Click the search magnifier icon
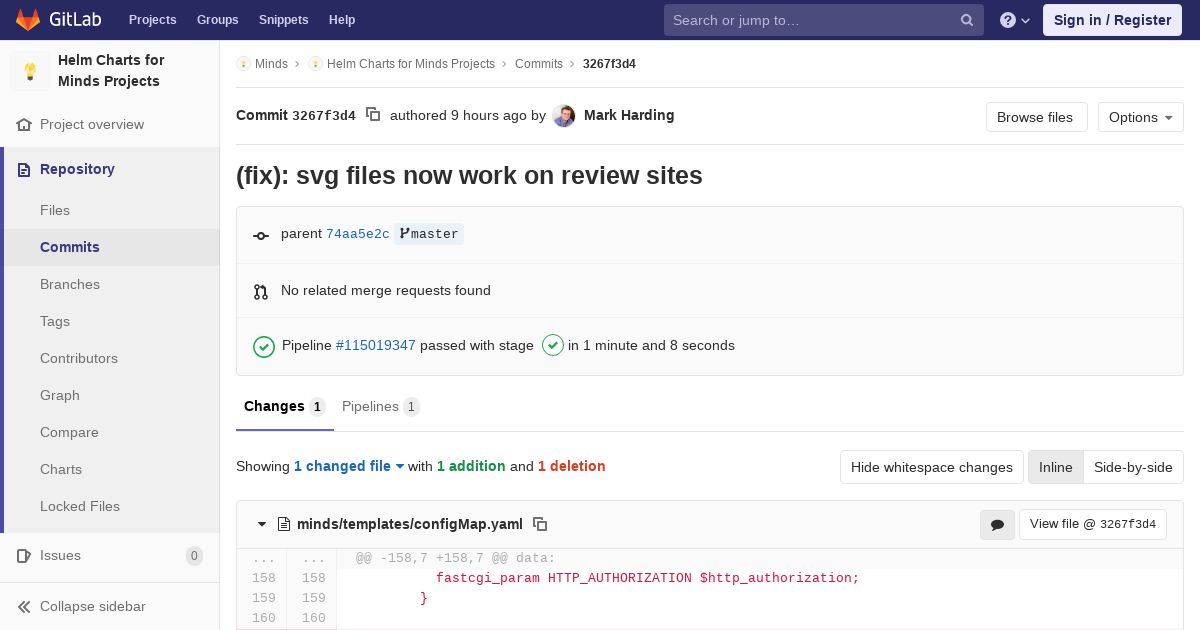 [967, 20]
